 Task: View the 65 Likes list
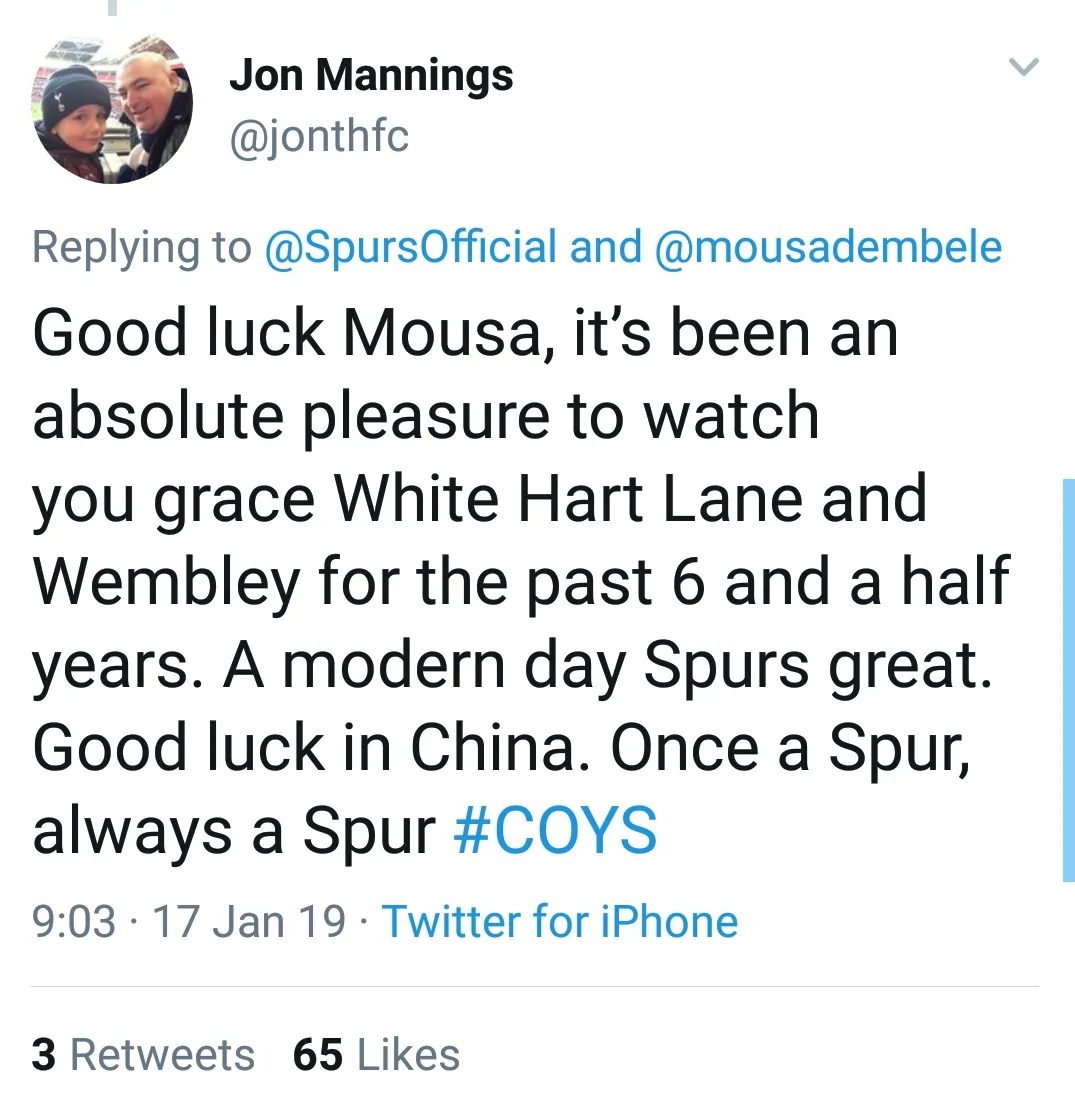[376, 1055]
